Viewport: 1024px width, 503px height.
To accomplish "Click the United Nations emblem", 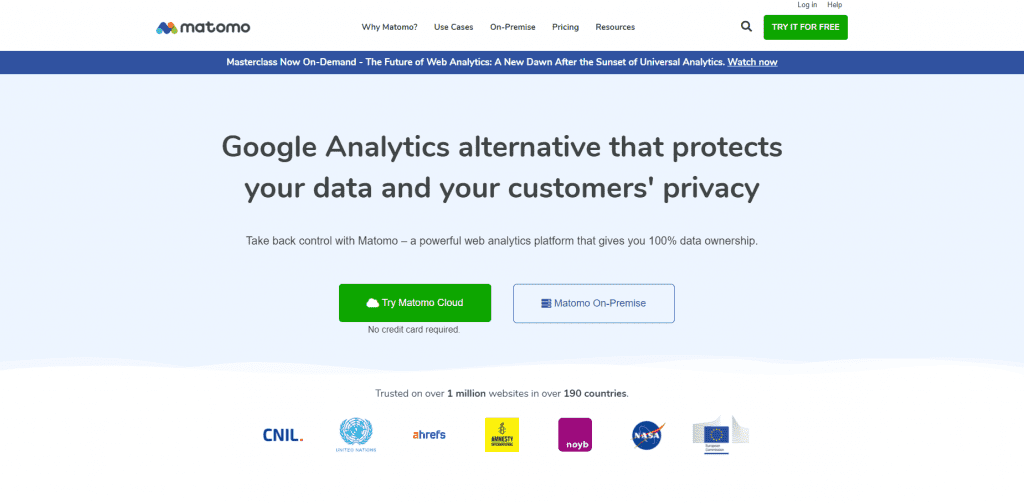I will 356,435.
